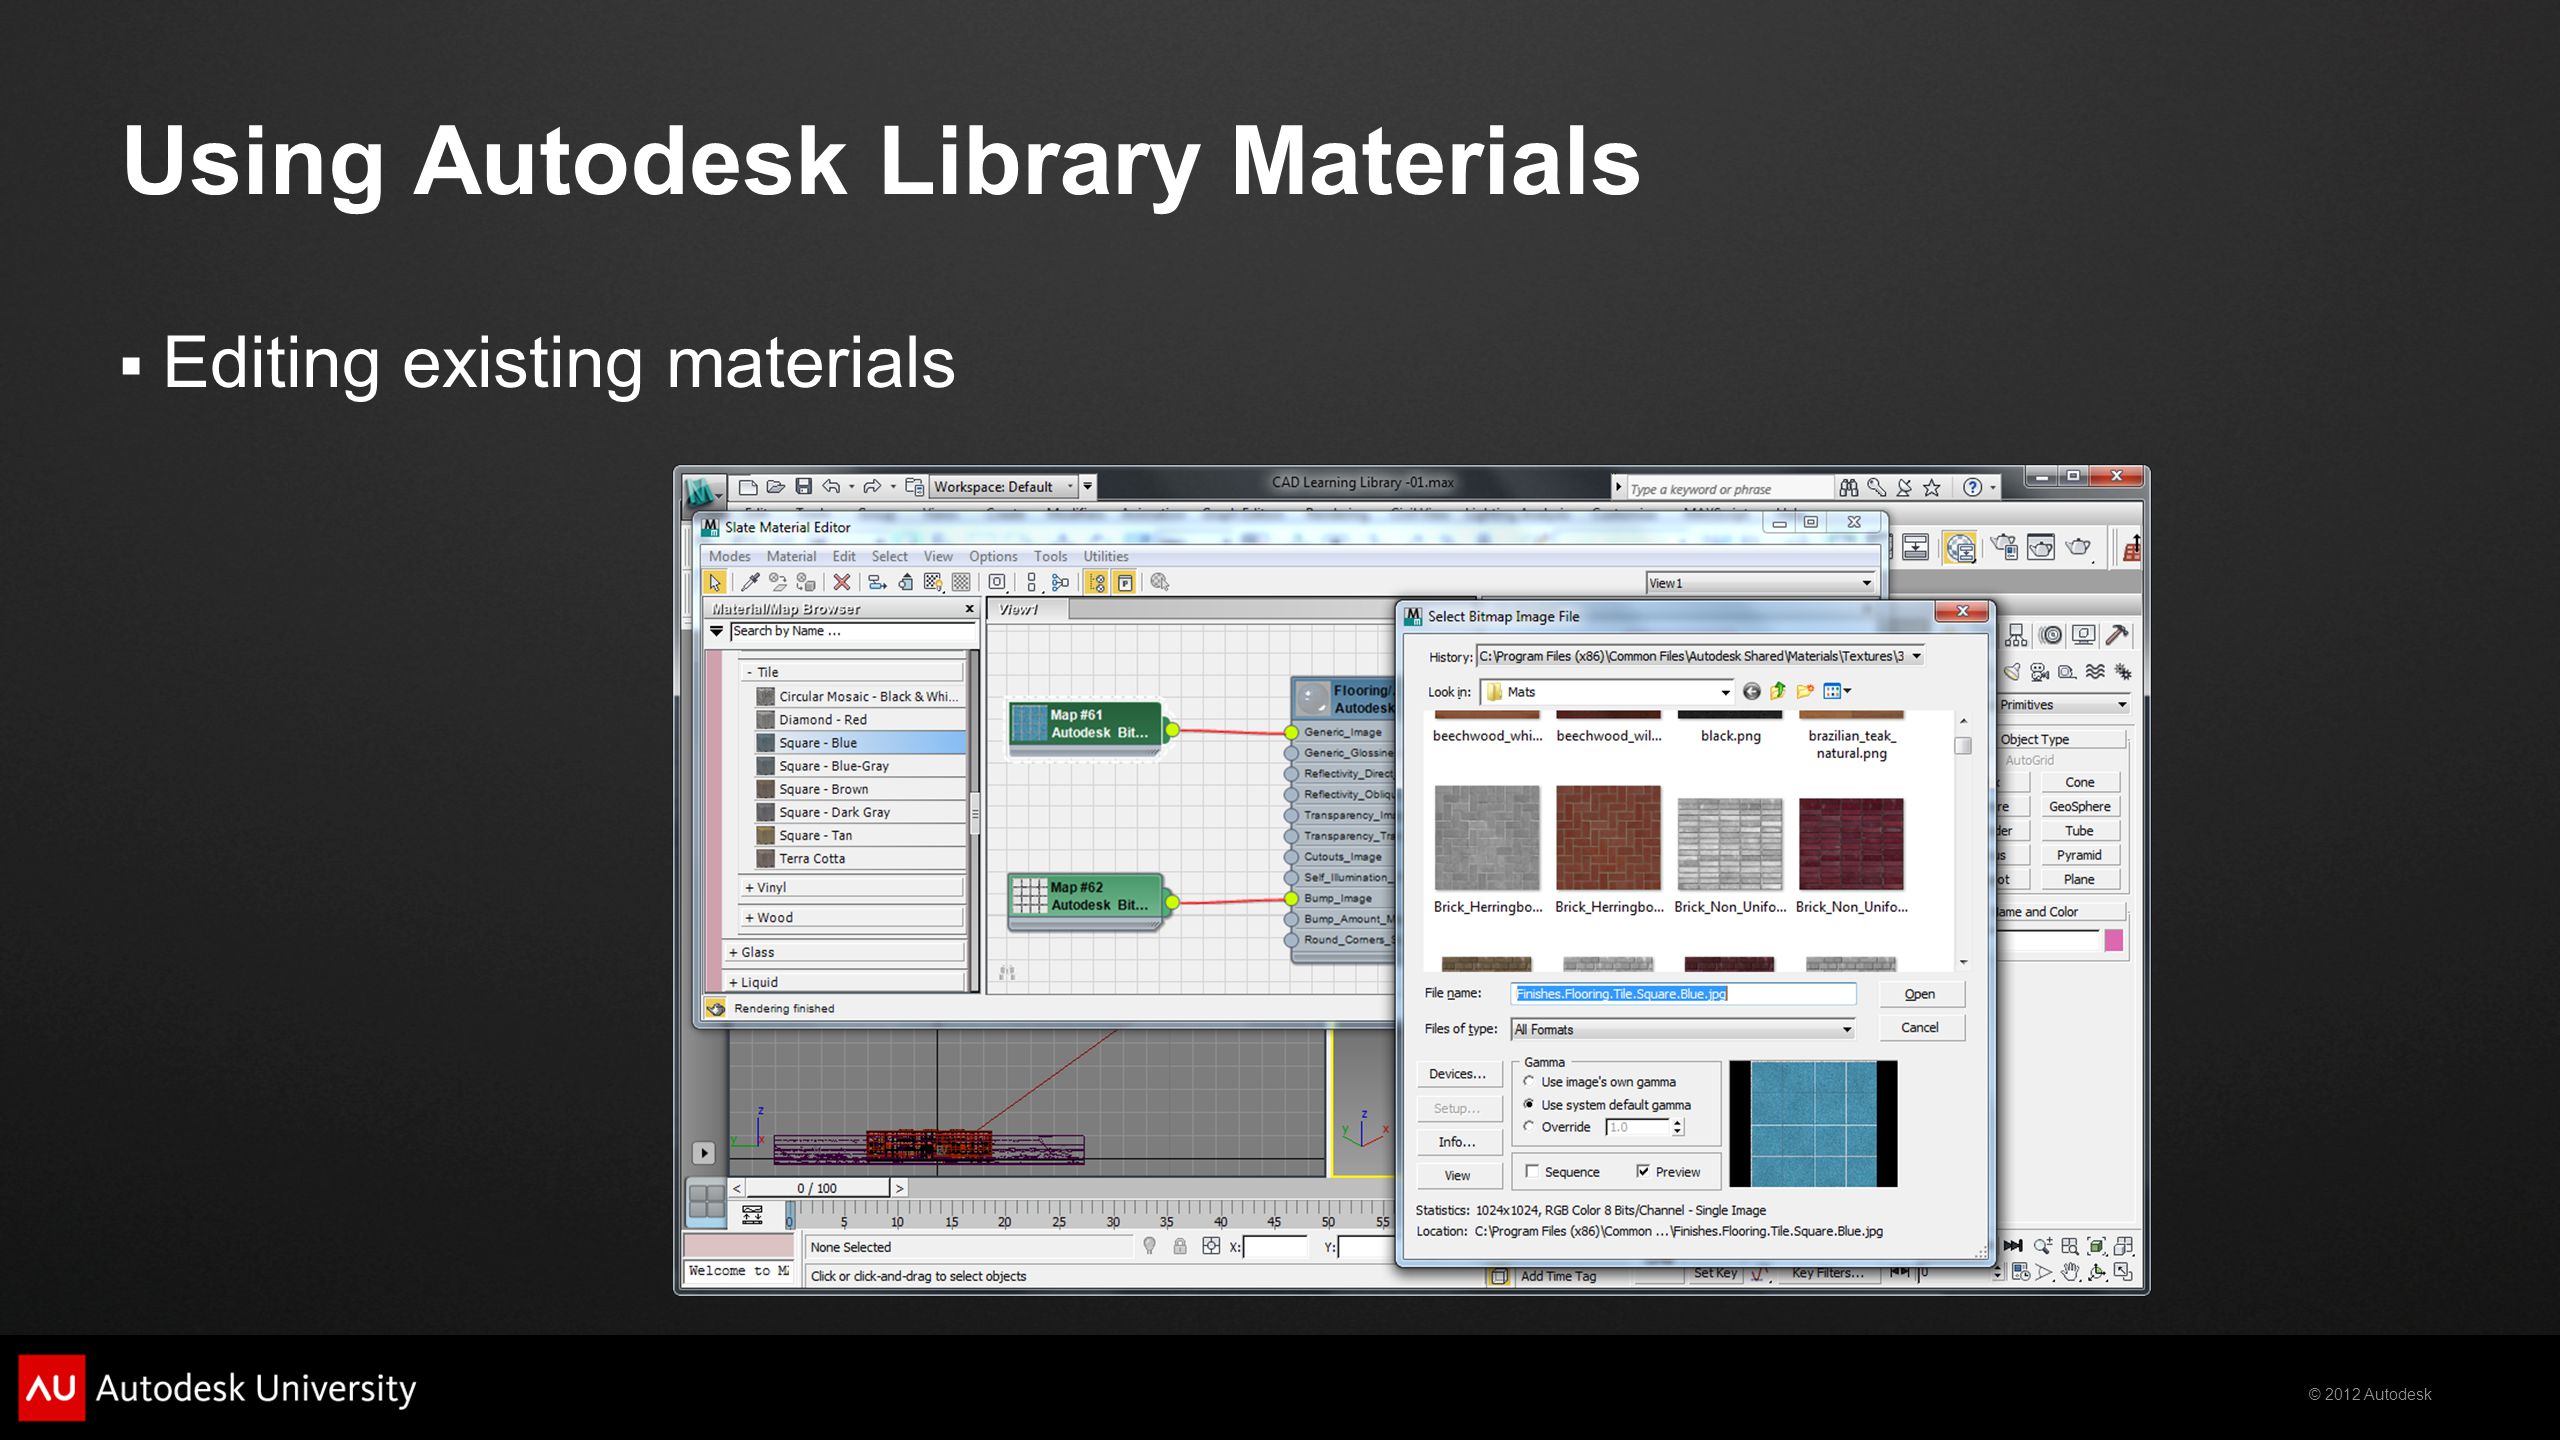2560x1440 pixels.
Task: Click the pink object color swatch
Action: 2113,939
